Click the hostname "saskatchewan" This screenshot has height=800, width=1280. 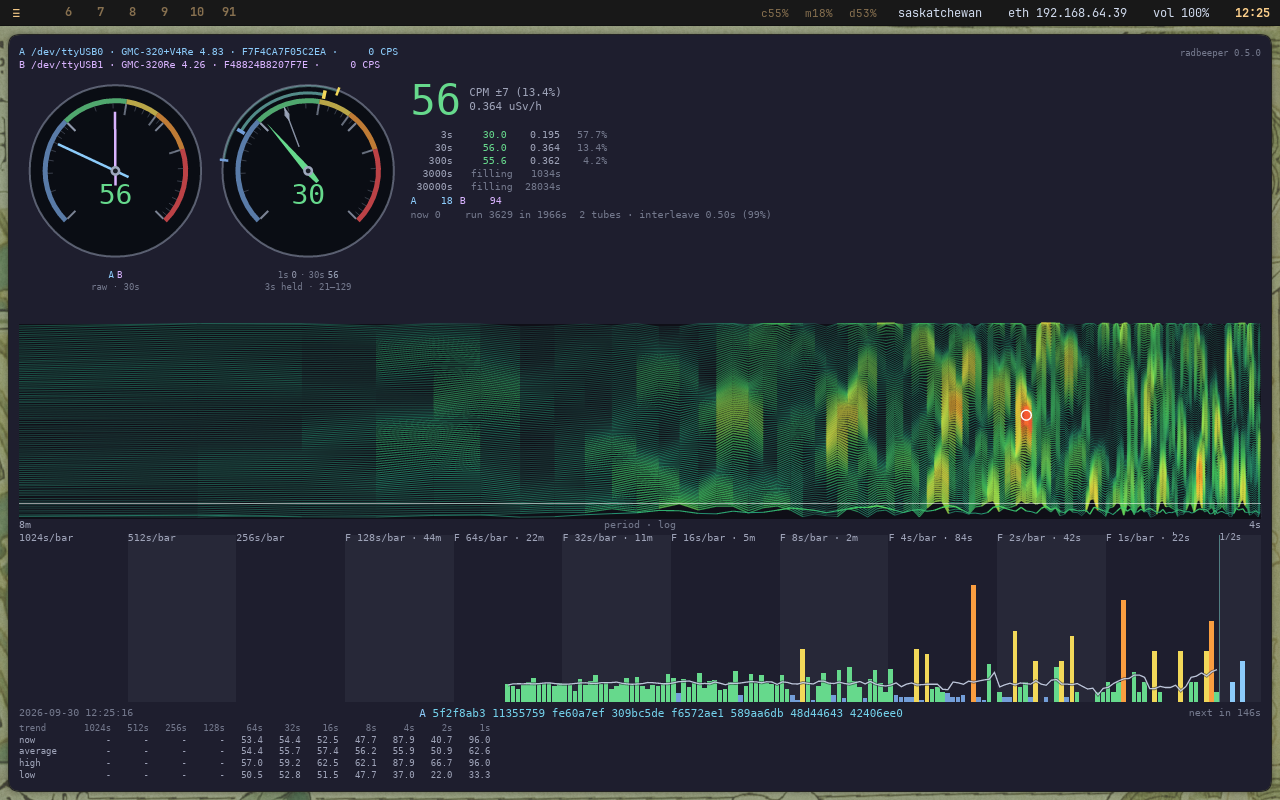point(940,13)
